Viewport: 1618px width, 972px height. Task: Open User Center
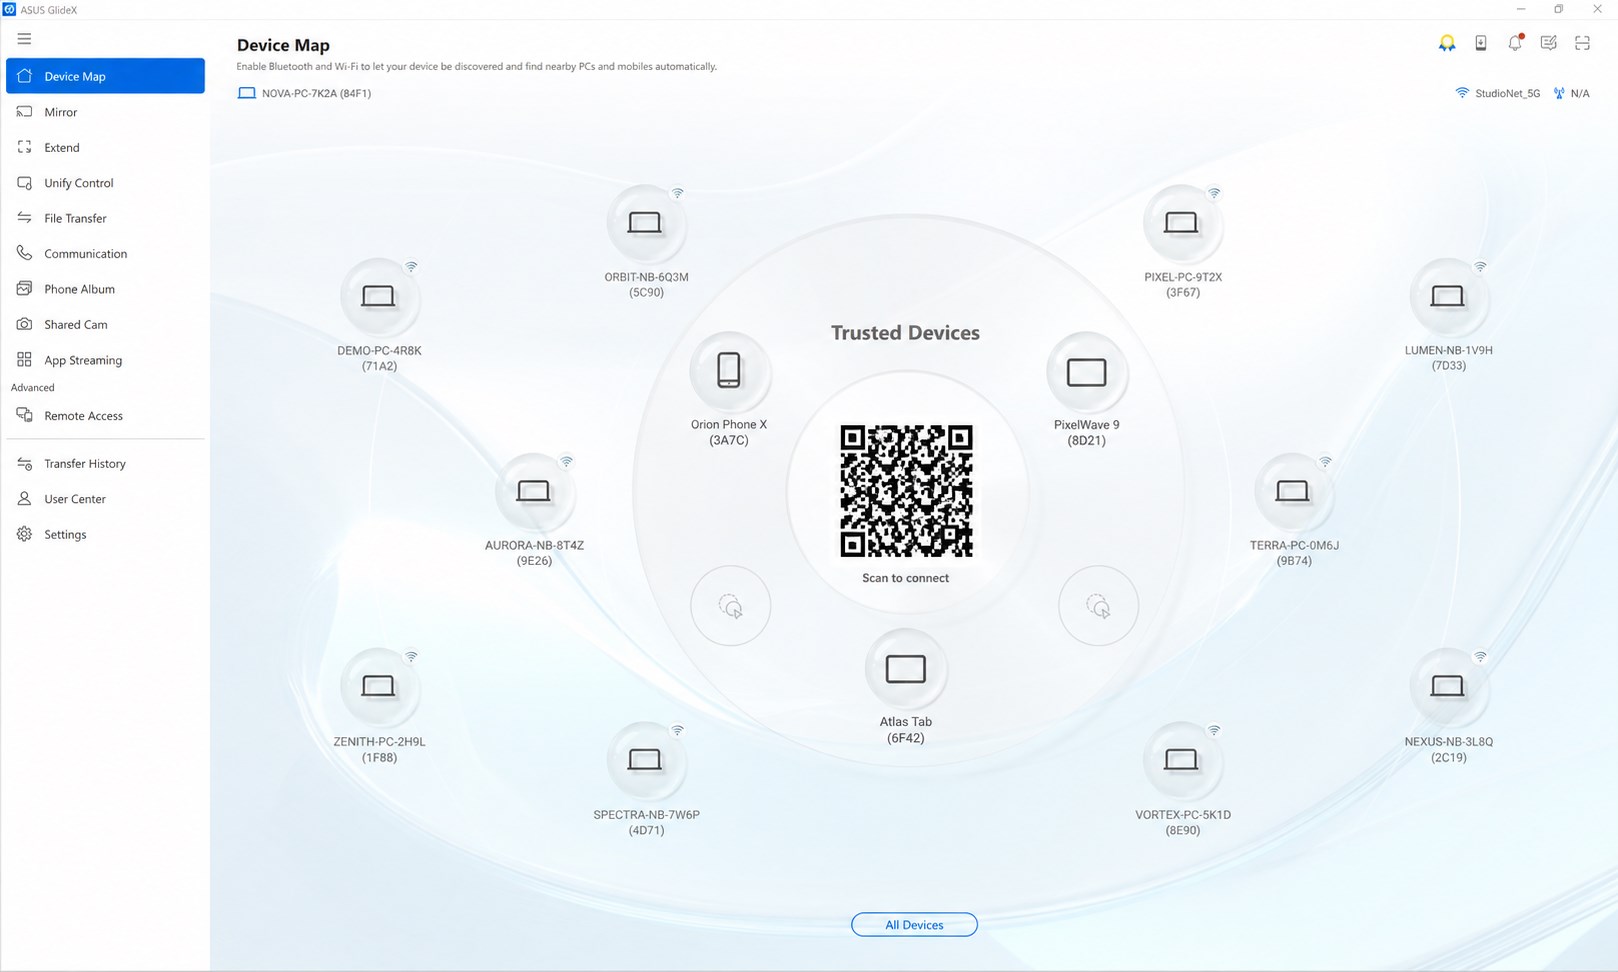[x=105, y=499]
